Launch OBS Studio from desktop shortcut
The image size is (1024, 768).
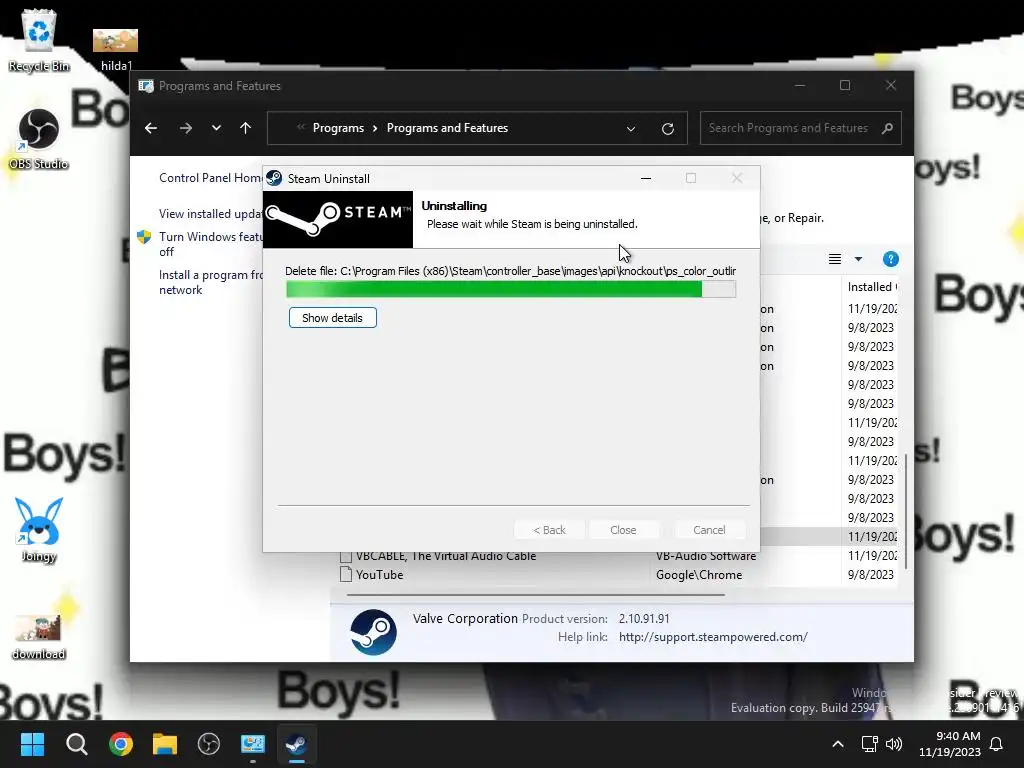coord(39,139)
